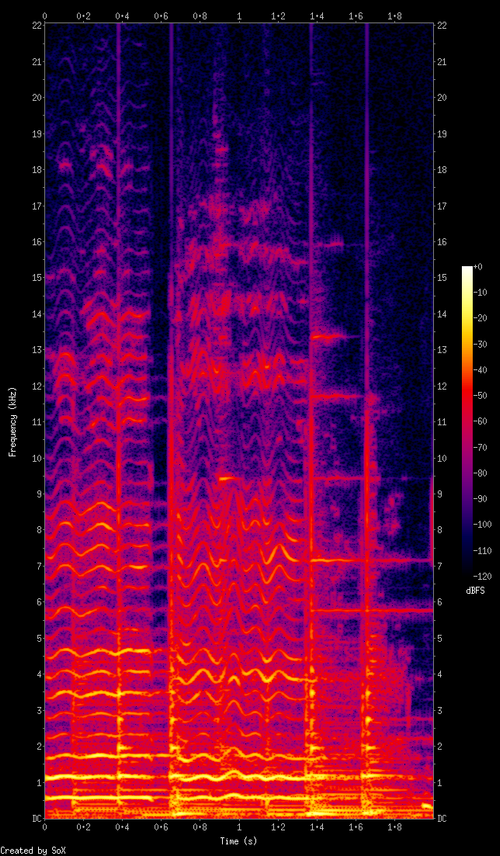Click the "0.4" label on the top time axis

click(122, 17)
